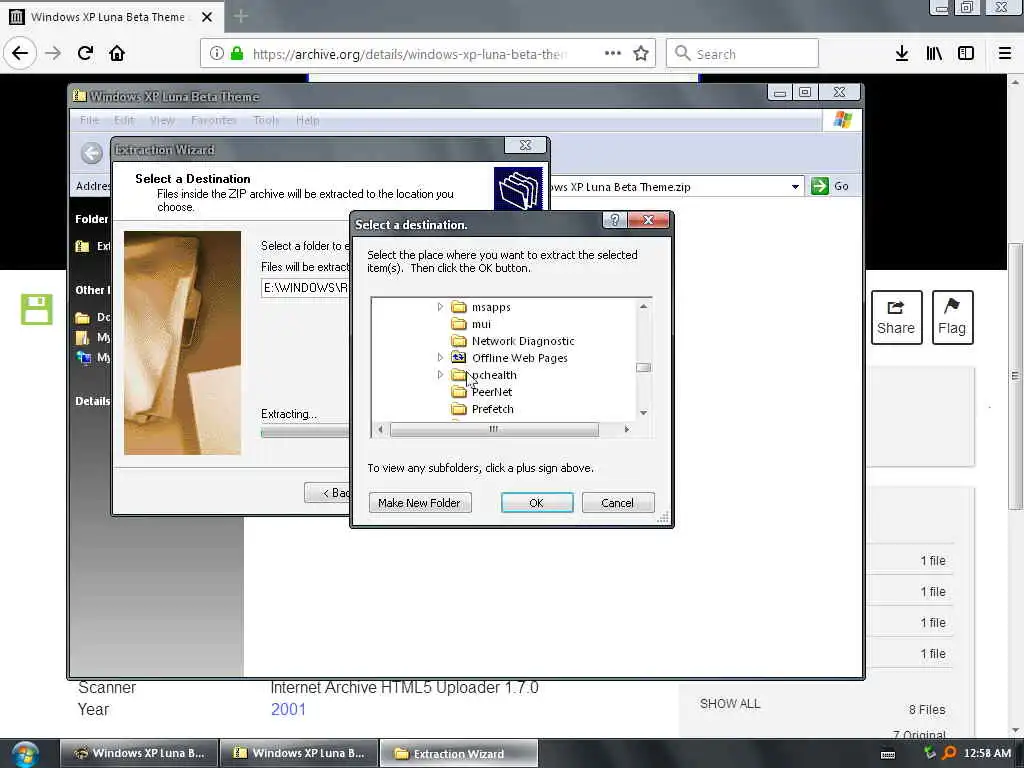Click the folder tree horizontal scroll thumb
The width and height of the screenshot is (1024, 768).
pyautogui.click(x=494, y=429)
